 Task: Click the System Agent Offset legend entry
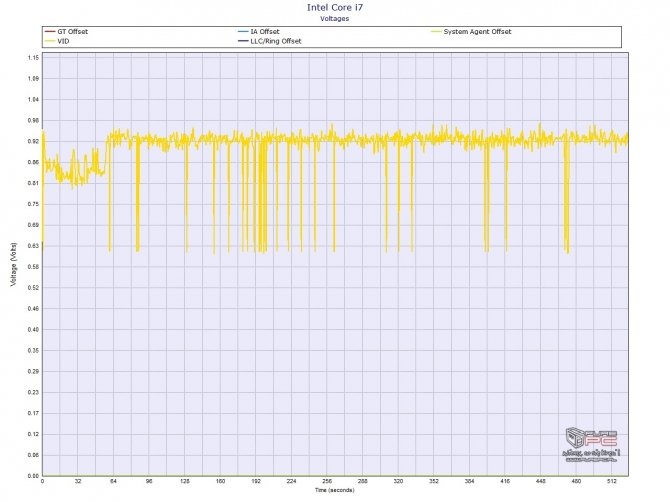coord(471,32)
